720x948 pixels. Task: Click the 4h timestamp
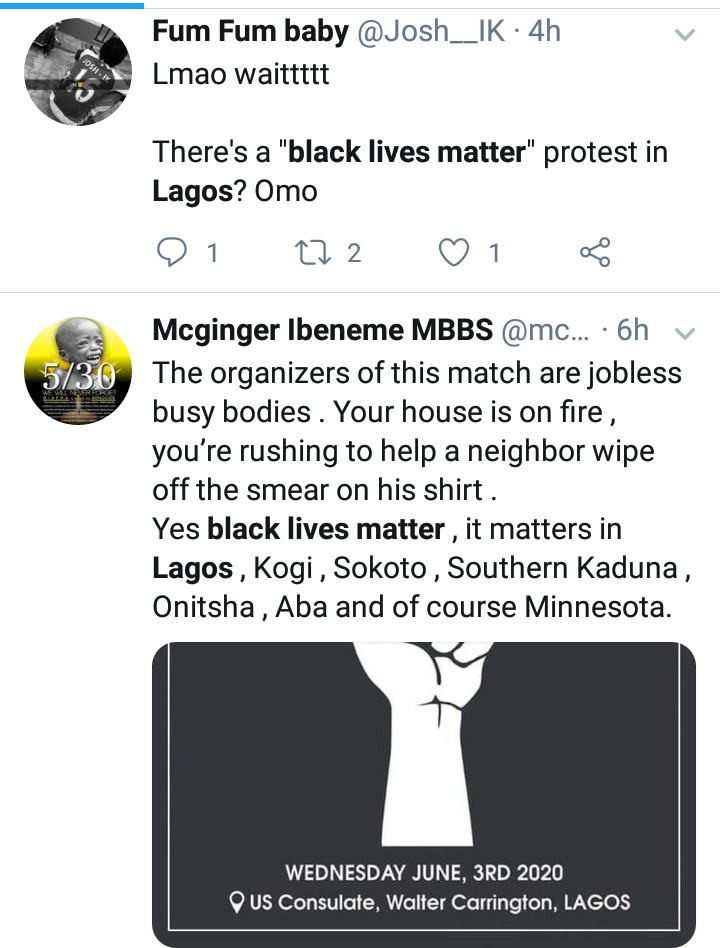(x=544, y=32)
